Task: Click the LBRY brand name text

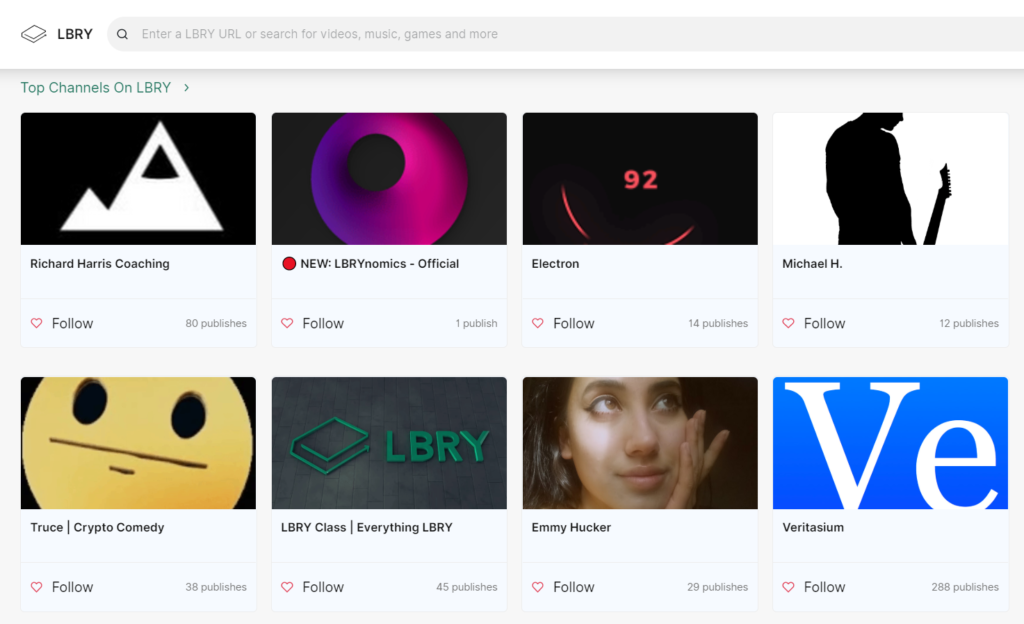Action: [x=75, y=34]
